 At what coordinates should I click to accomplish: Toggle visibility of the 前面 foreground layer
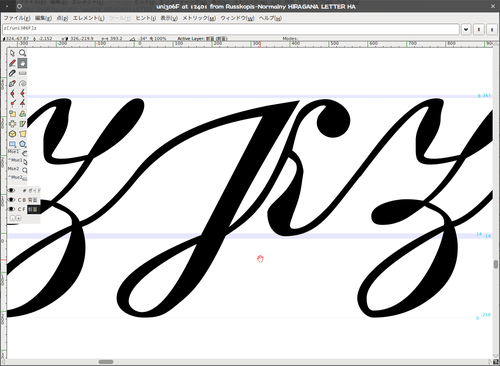point(12,209)
